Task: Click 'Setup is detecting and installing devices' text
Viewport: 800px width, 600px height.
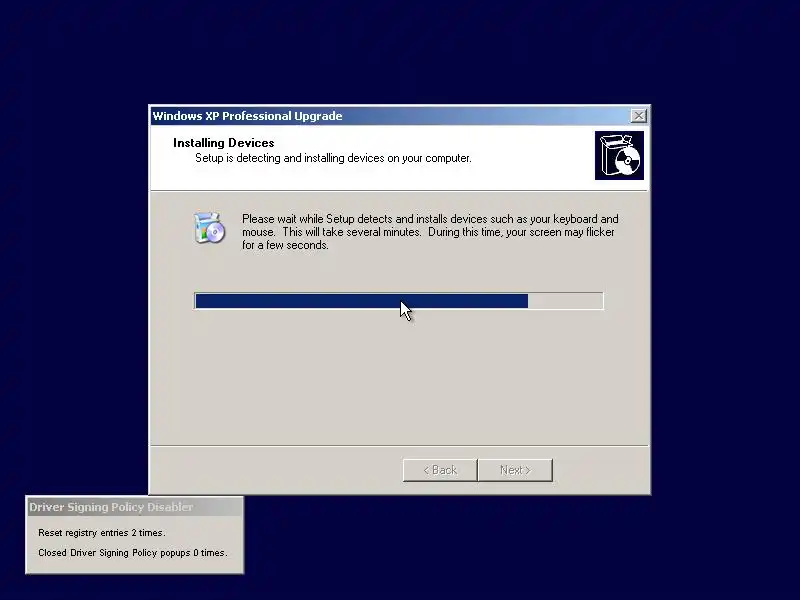Action: coord(333,158)
